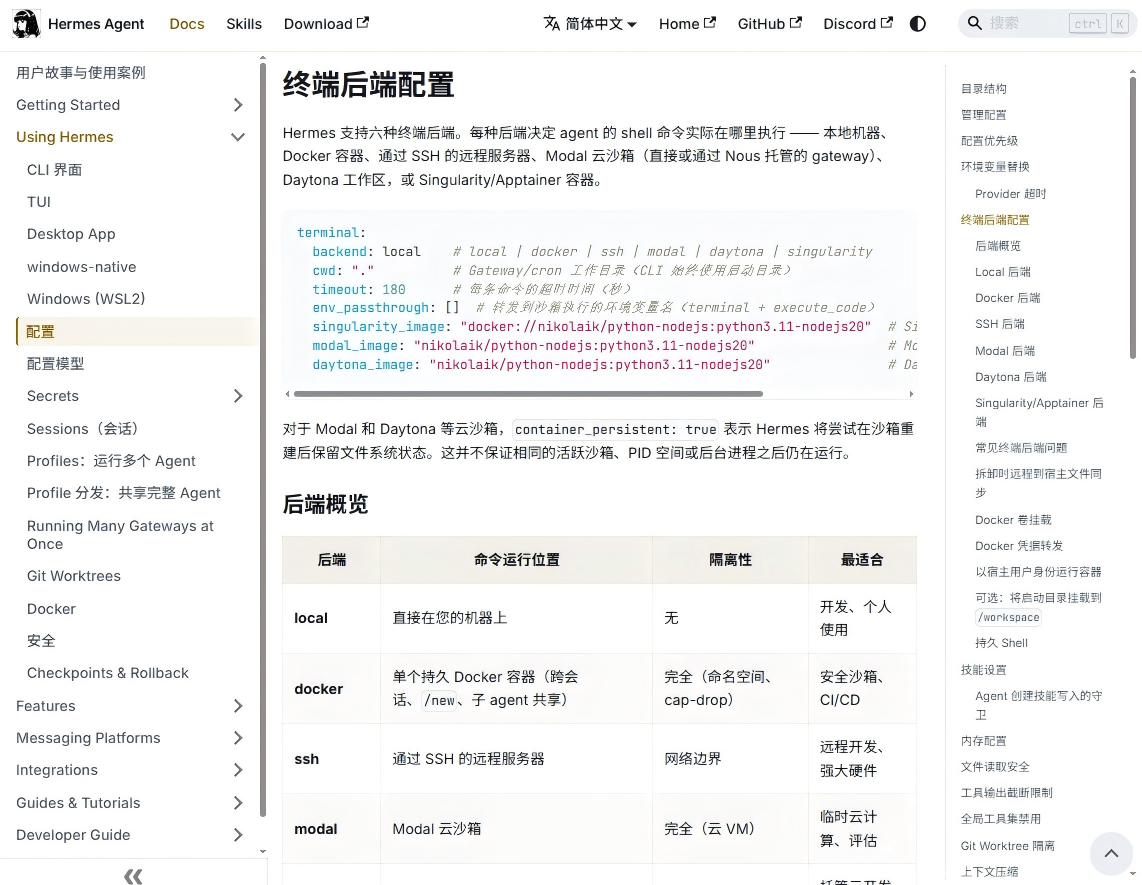
Task: Expand the Secrets chevron
Action: (238, 396)
